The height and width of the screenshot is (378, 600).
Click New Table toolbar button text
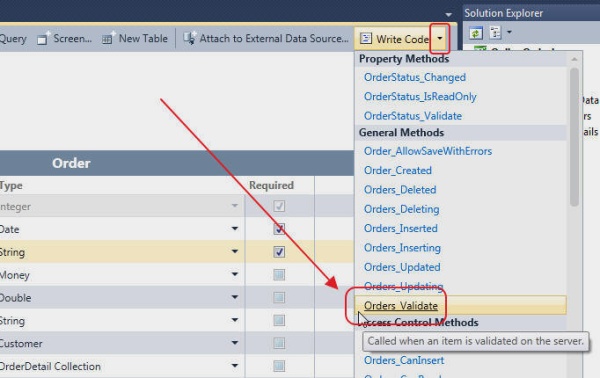pos(143,38)
